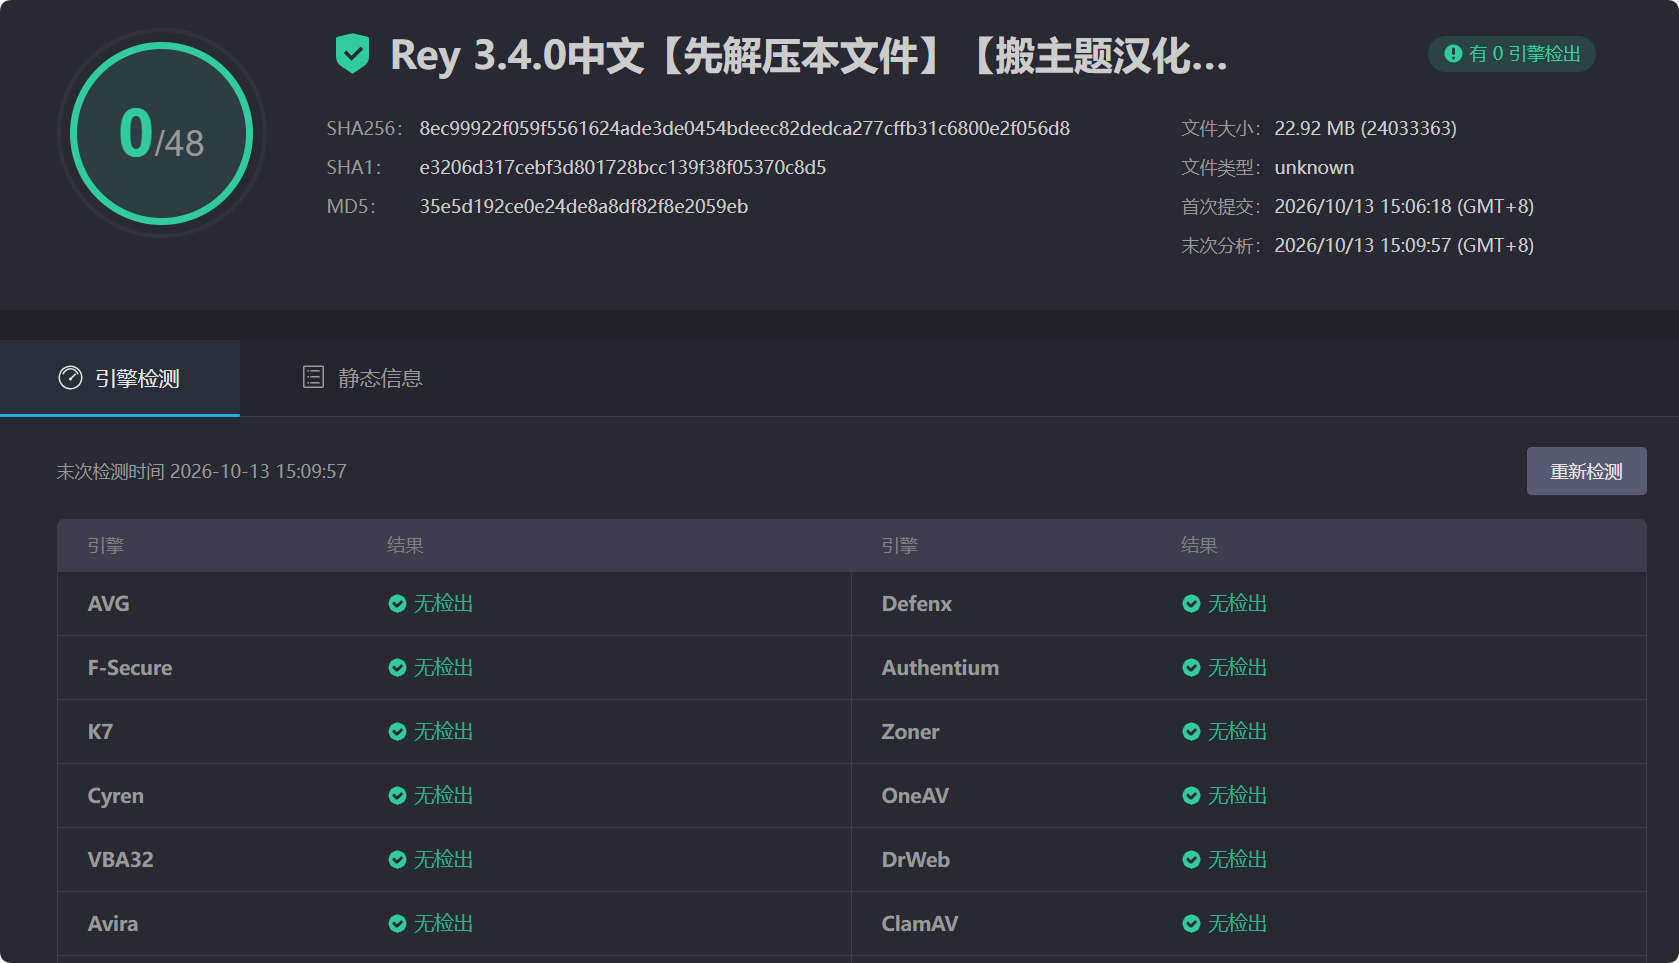
Task: Click the AVG engine name
Action: [108, 604]
